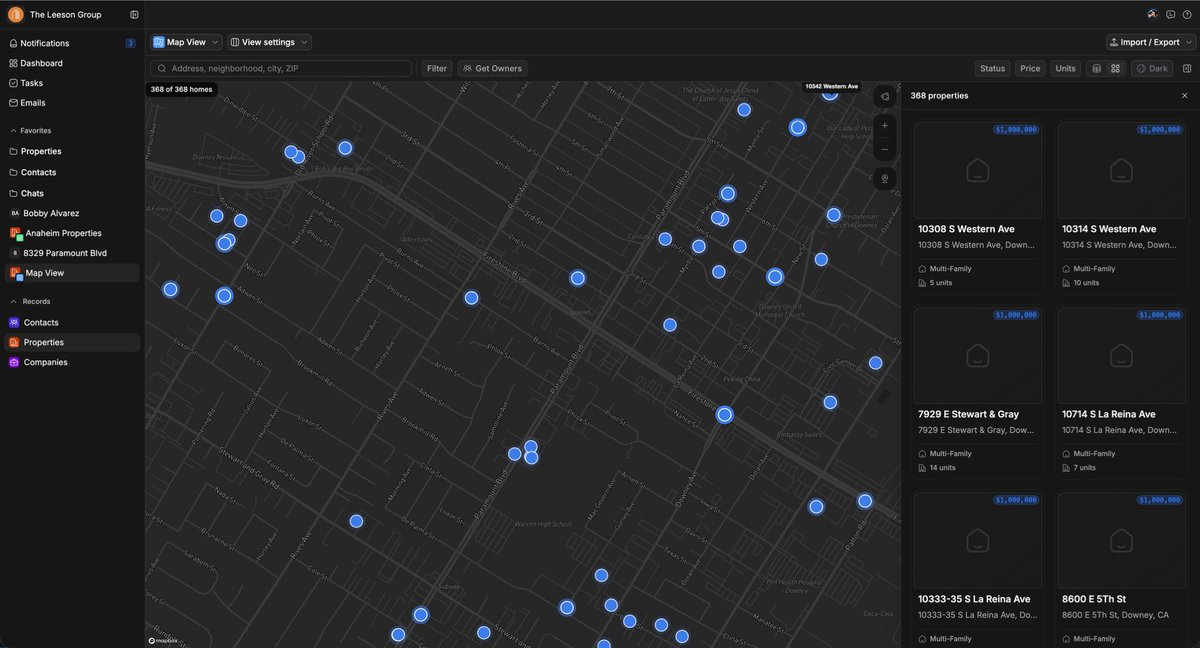The height and width of the screenshot is (648, 1200).
Task: Click '368 of 368 homes' counter
Action: point(181,89)
